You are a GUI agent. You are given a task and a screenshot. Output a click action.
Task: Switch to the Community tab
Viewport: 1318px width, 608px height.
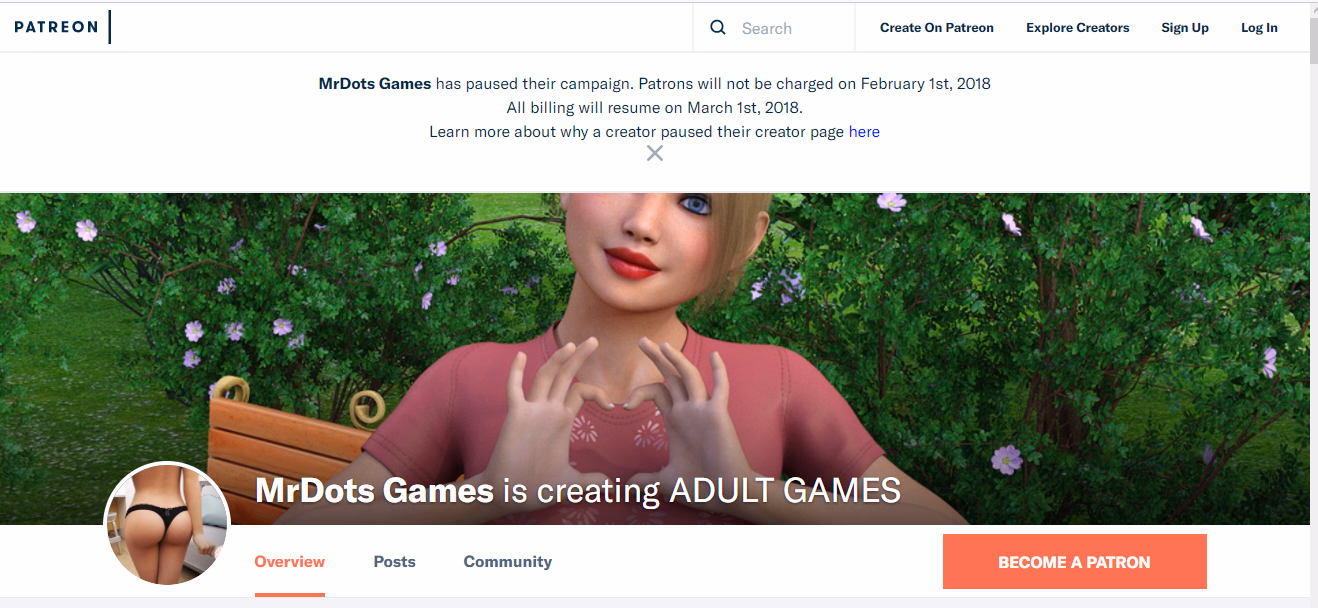(x=508, y=562)
